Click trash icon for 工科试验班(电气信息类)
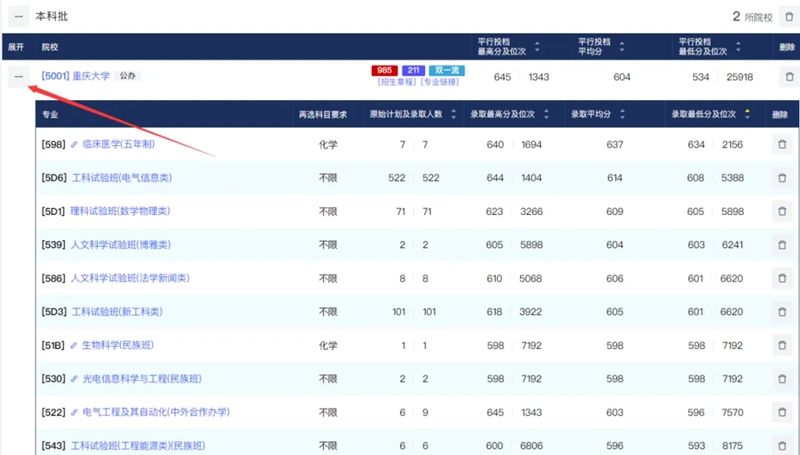Screen dimensions: 800x455 (781, 178)
